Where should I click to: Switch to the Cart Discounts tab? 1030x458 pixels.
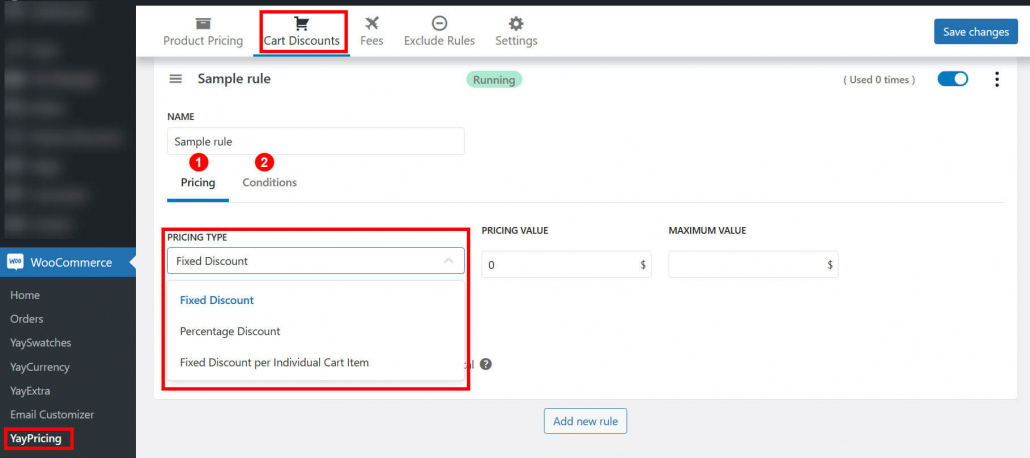click(302, 32)
